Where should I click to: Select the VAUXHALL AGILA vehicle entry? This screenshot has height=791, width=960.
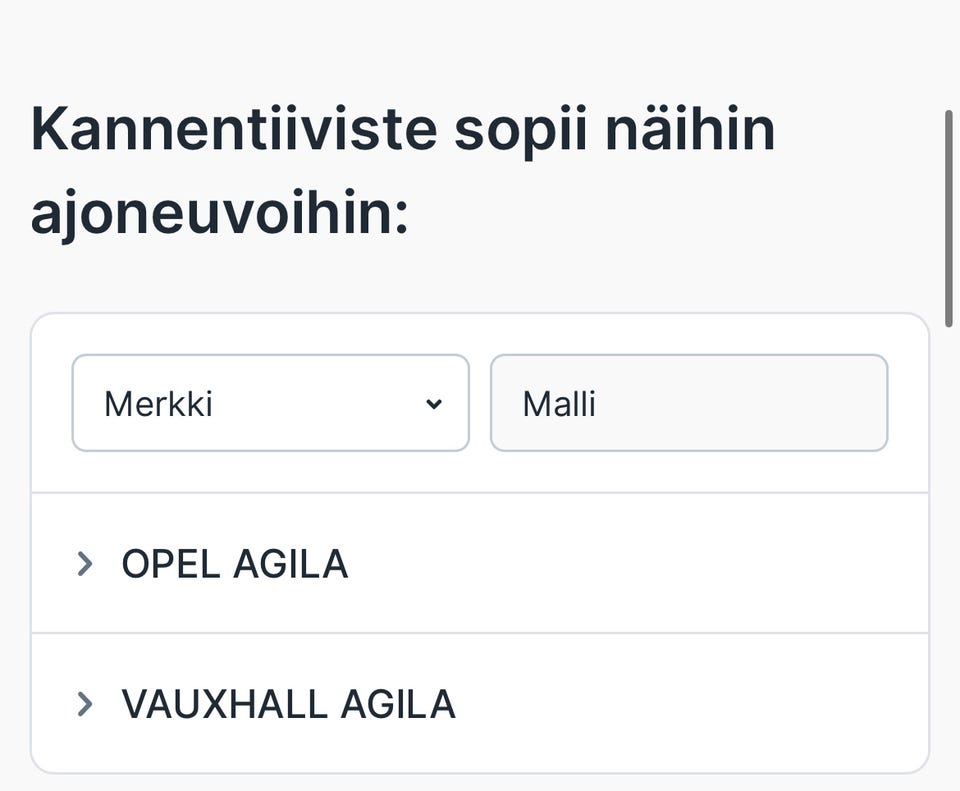[287, 704]
